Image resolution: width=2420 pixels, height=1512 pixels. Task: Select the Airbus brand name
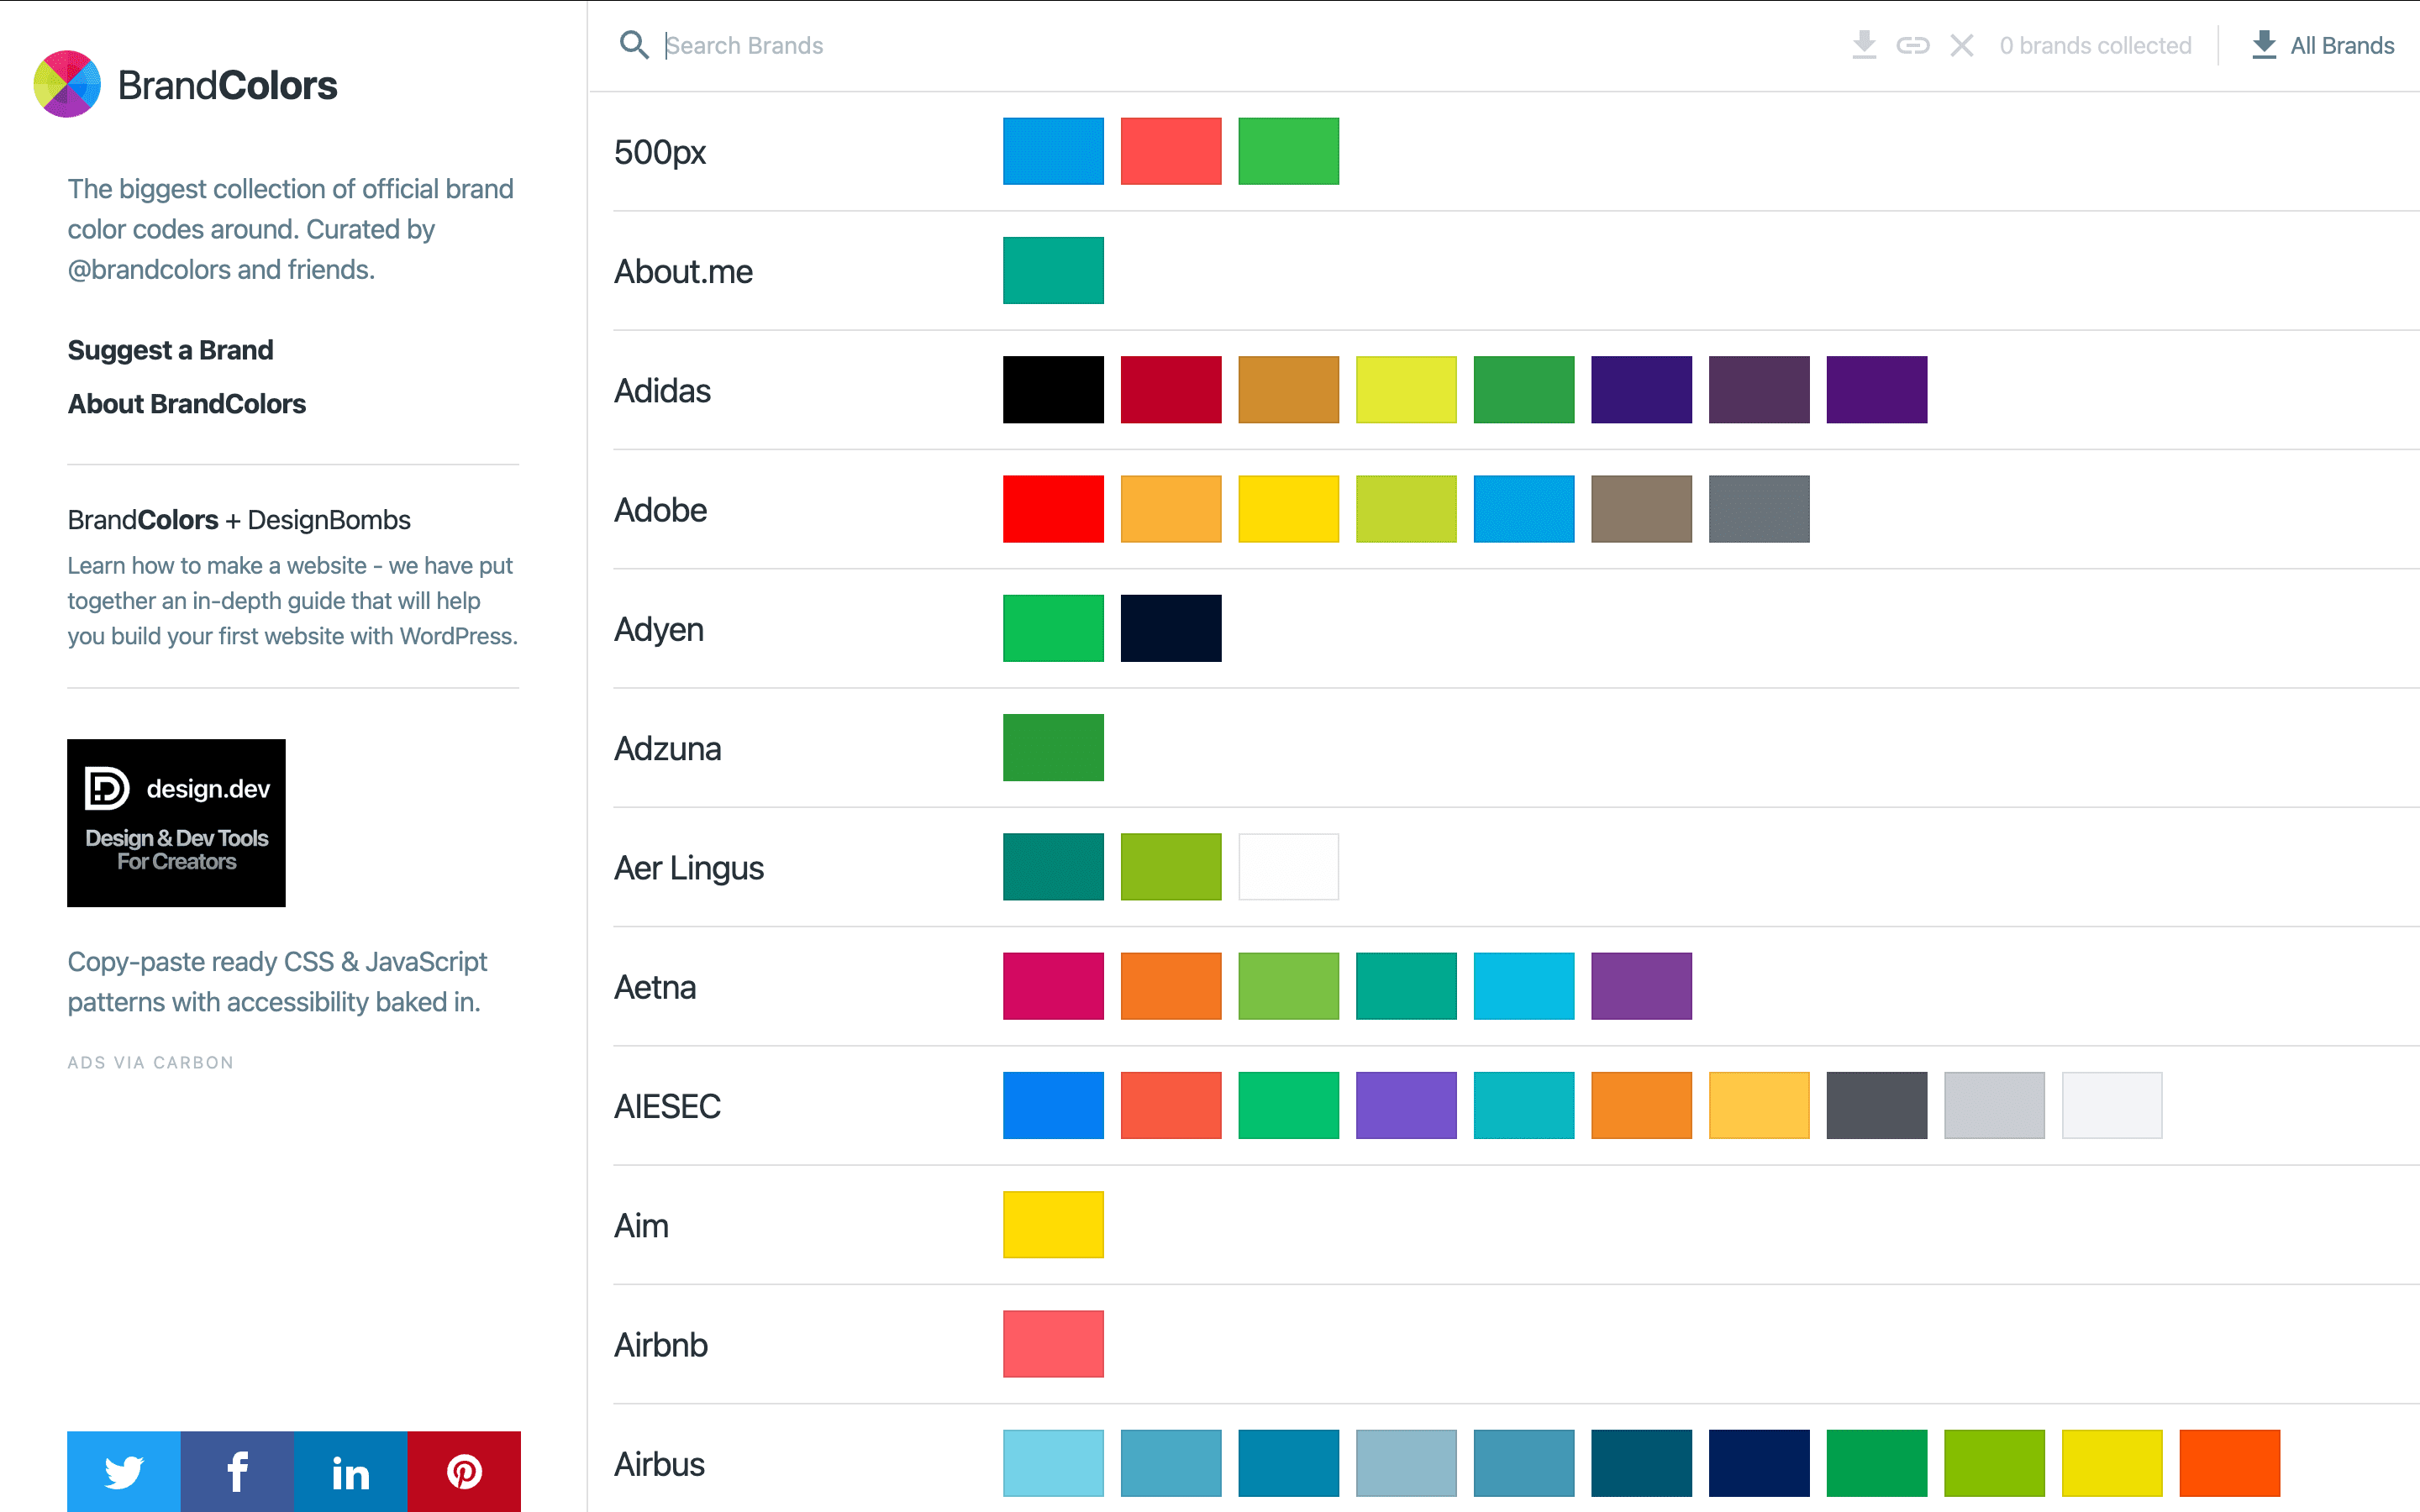(x=659, y=1464)
